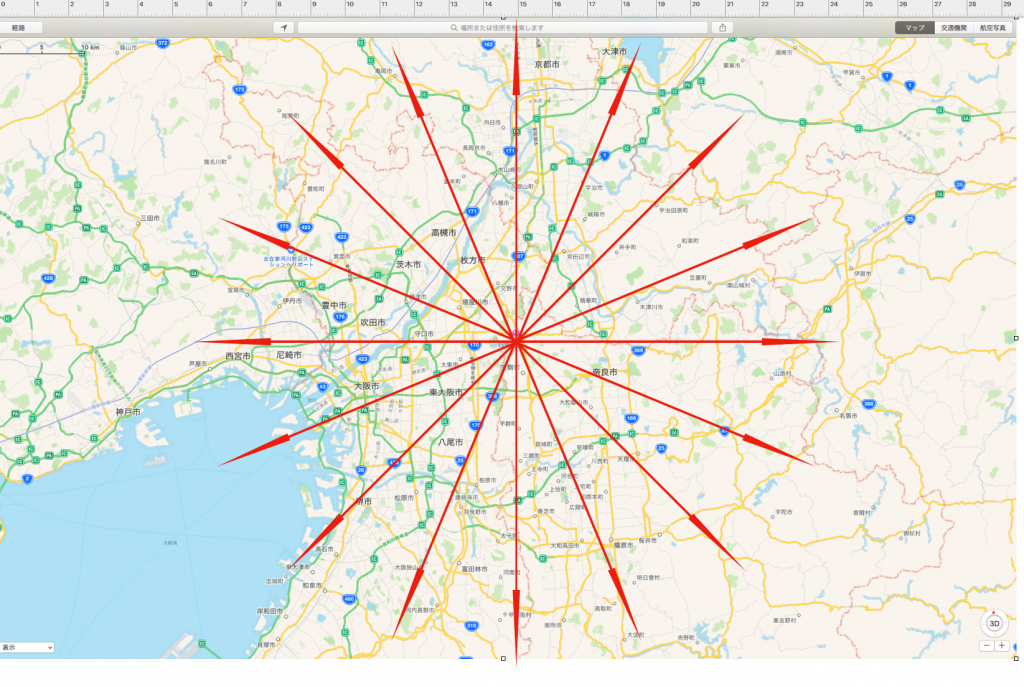Zoom in with the plus button

(1002, 646)
